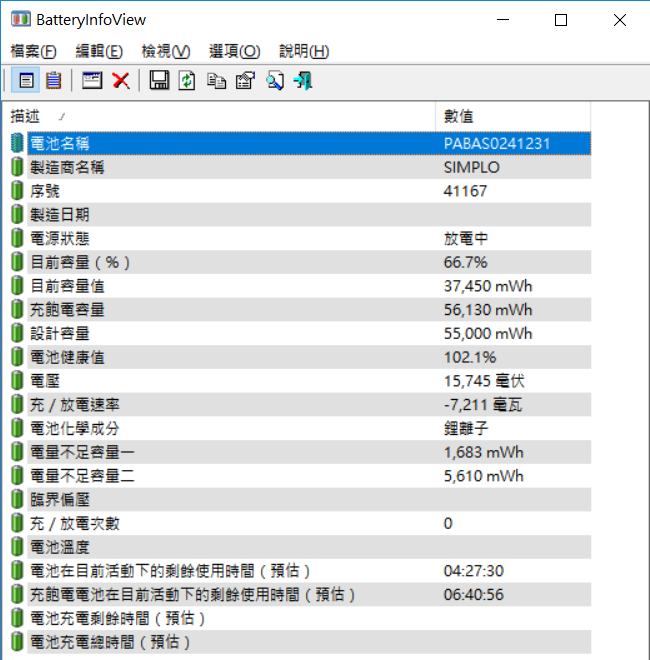Select the 製造日期 row
The image size is (650, 660).
[301, 215]
